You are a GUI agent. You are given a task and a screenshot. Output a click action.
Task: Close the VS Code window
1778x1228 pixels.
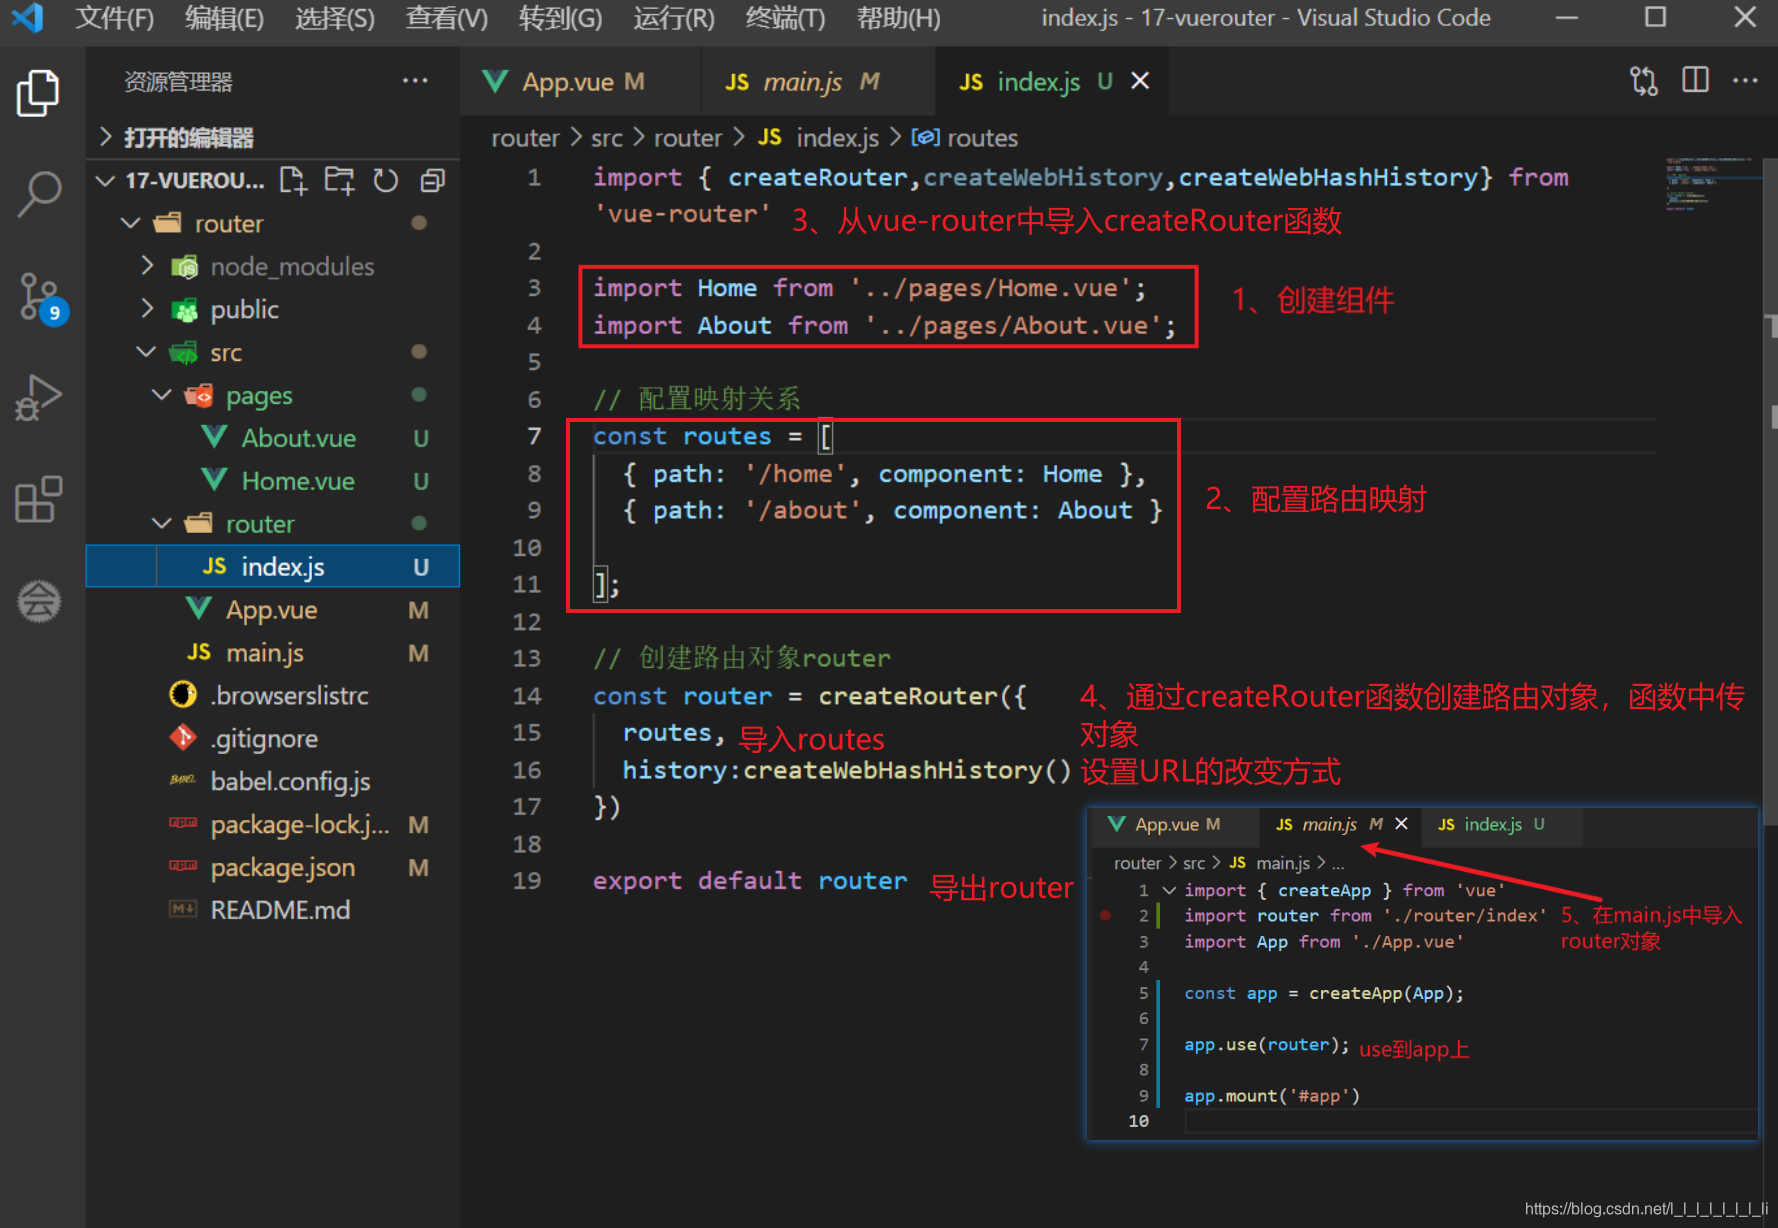click(1745, 18)
